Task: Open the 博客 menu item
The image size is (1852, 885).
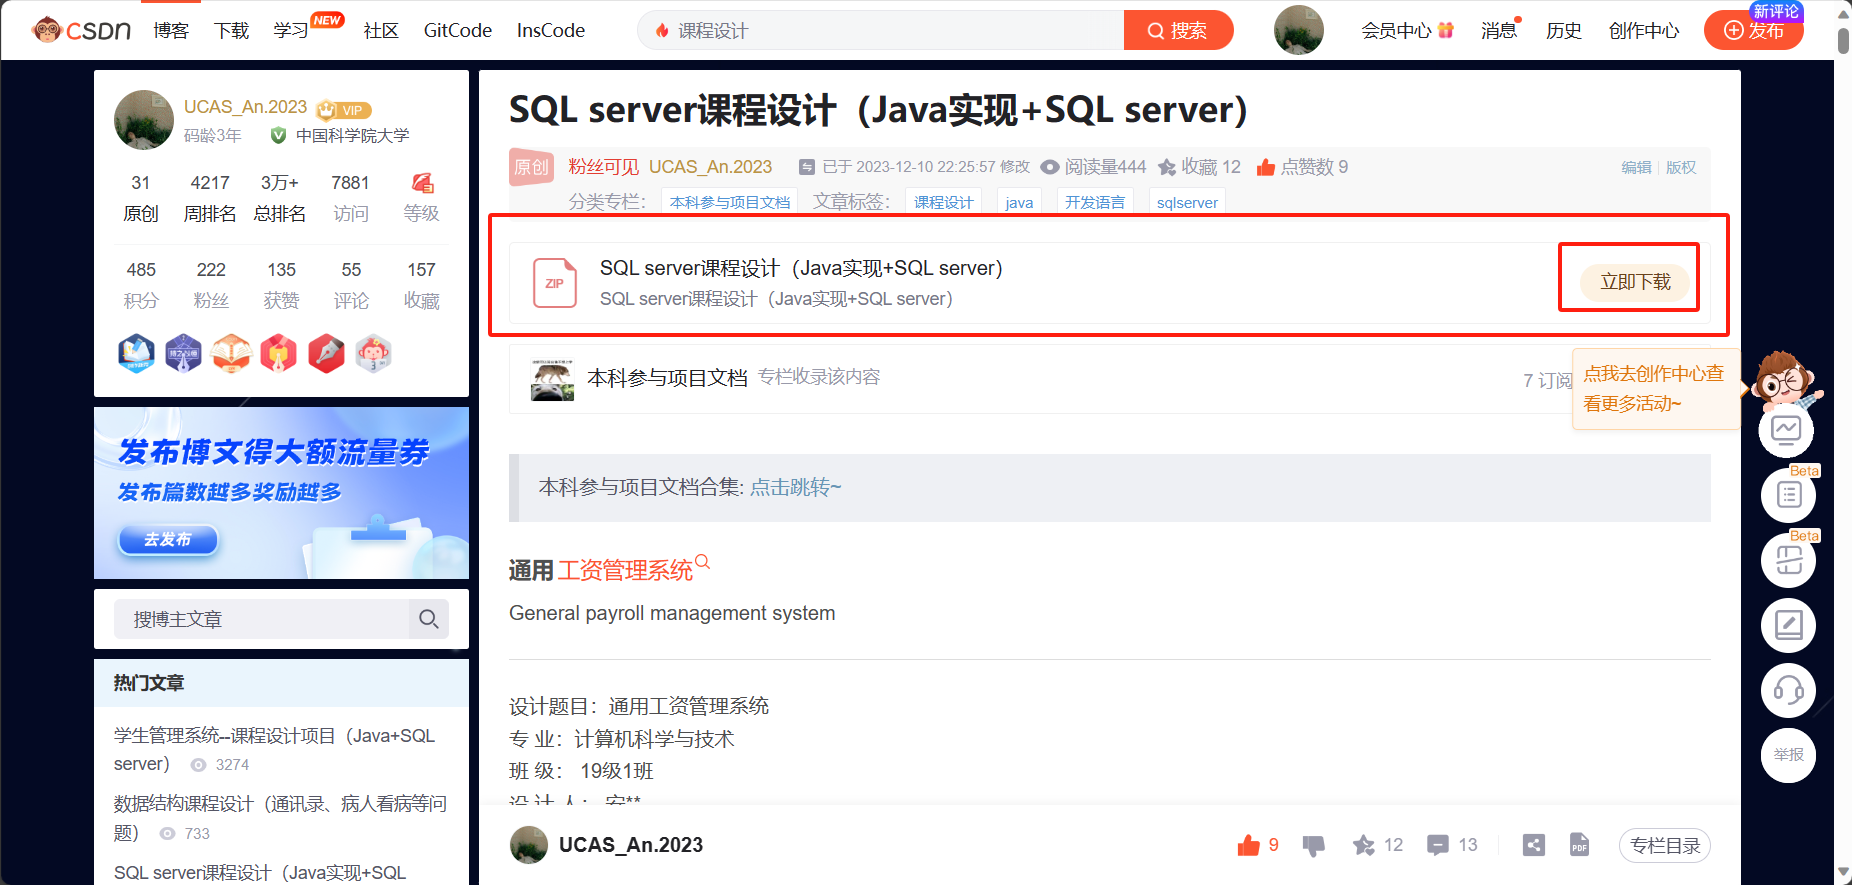Action: point(171,31)
